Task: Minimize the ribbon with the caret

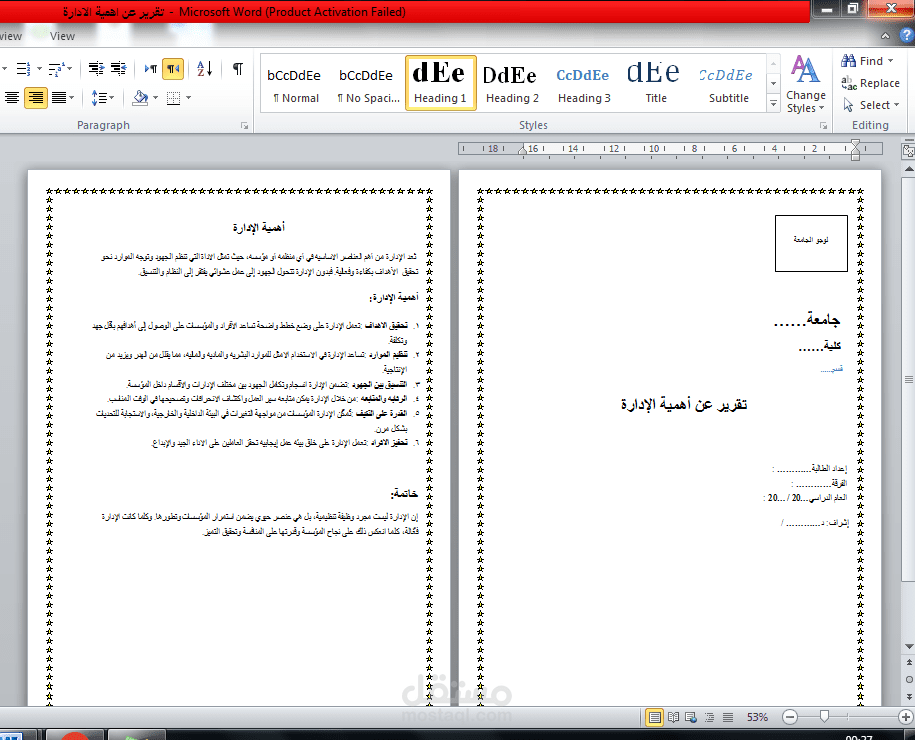Action: tap(885, 36)
